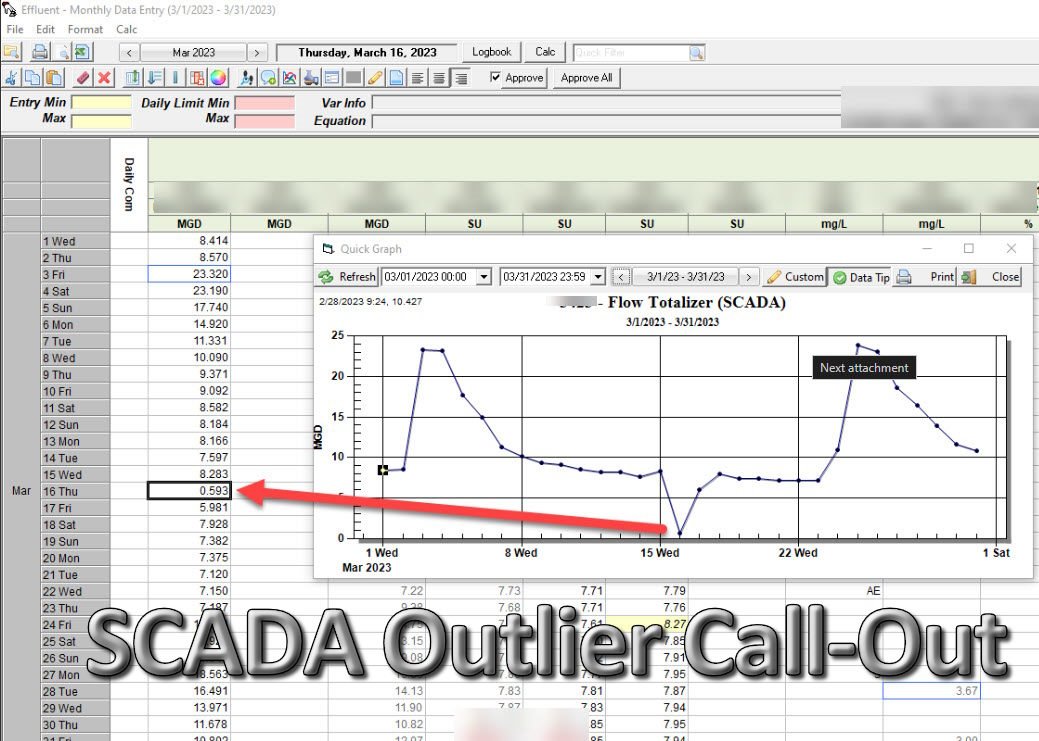Viewport: 1039px width, 741px height.
Task: Click the cut scissors icon
Action: click(11, 78)
